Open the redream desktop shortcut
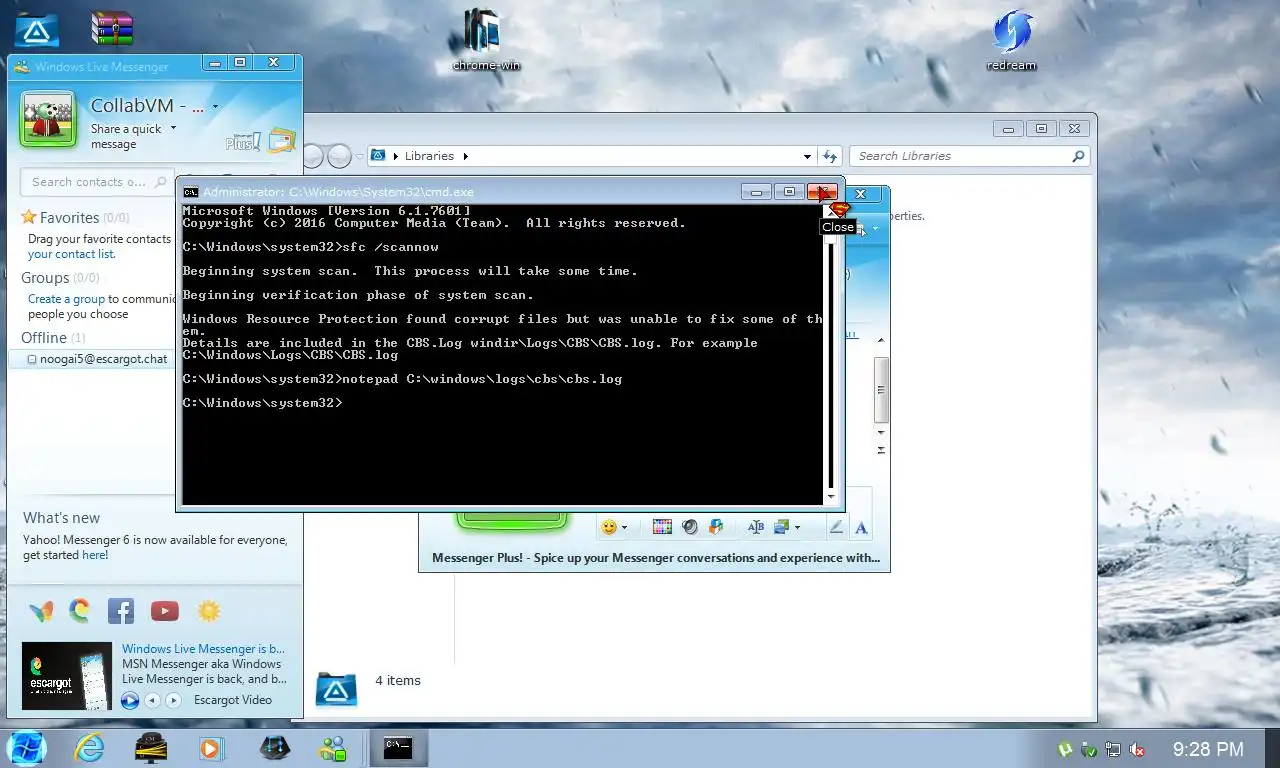The image size is (1280, 768). 1011,40
